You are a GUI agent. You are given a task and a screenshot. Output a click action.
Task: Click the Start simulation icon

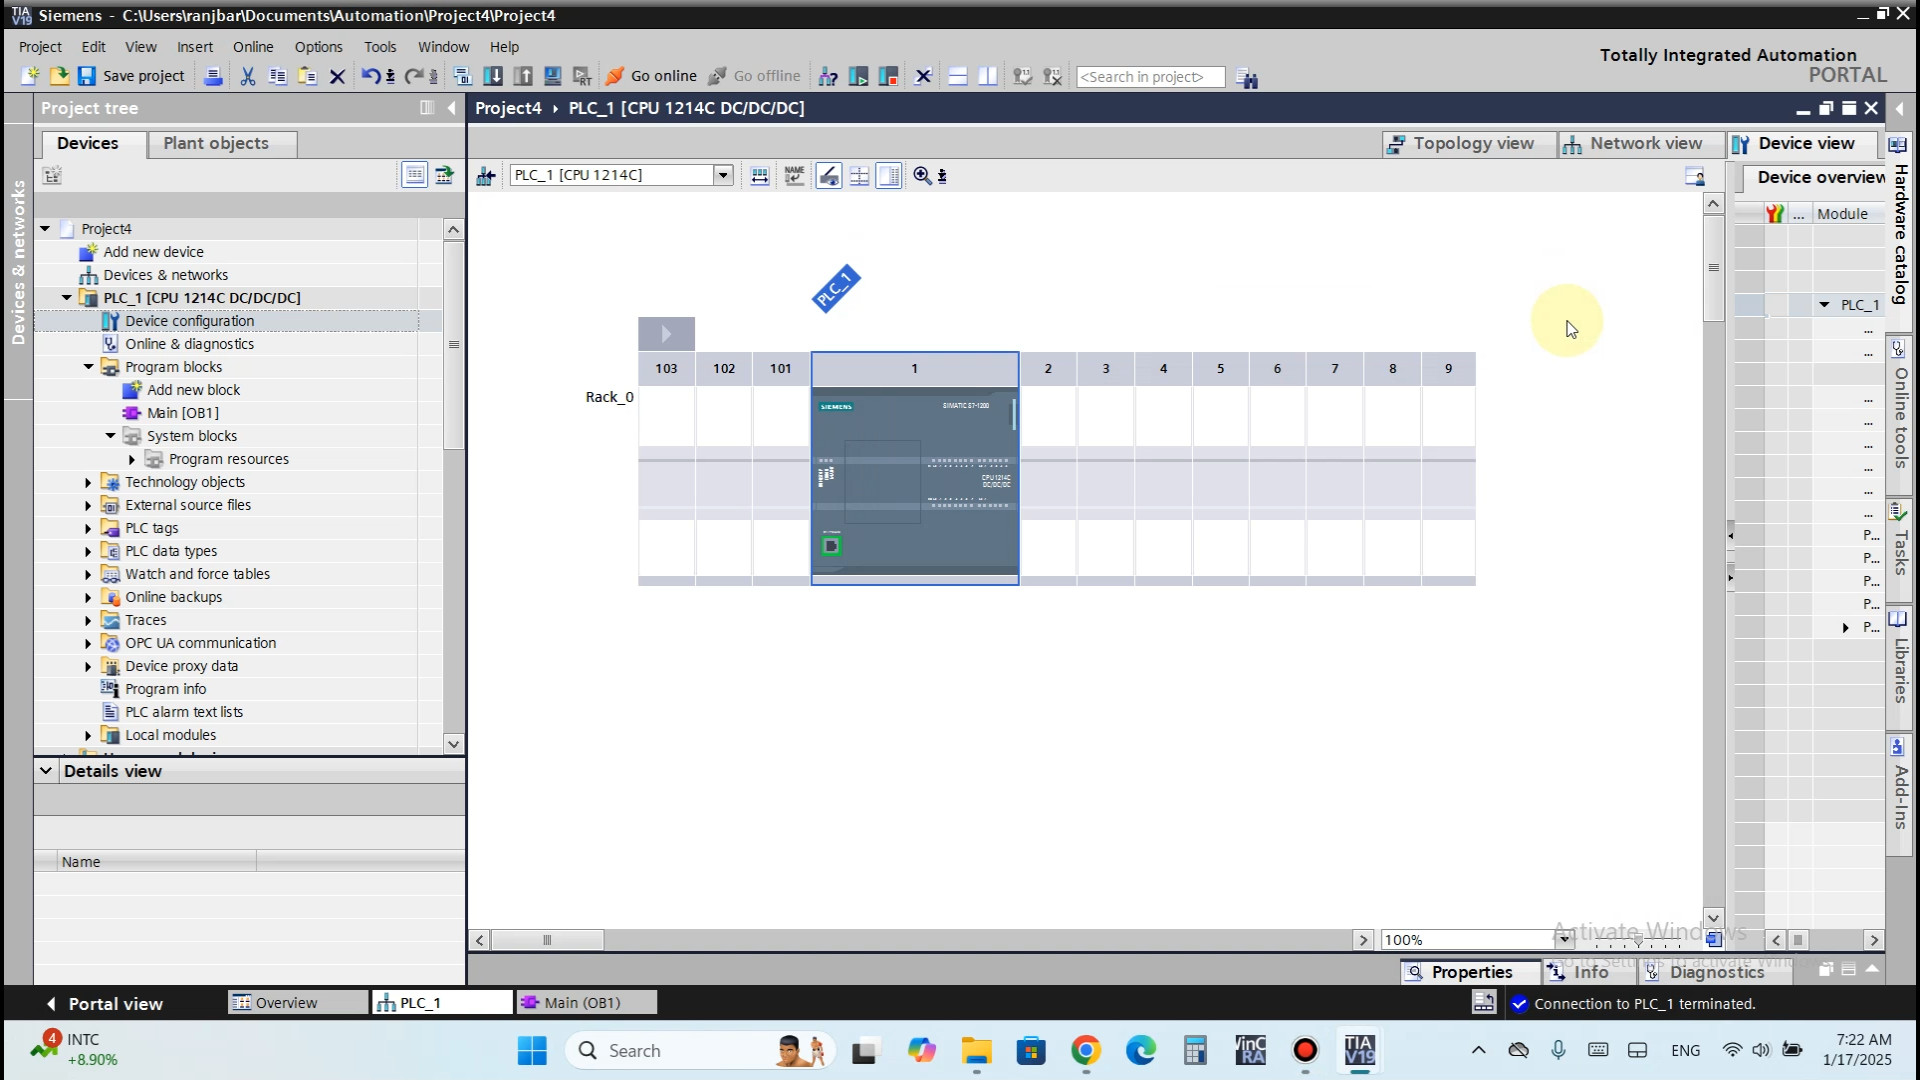coord(552,76)
